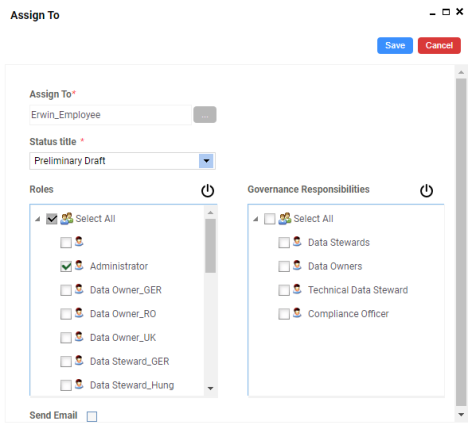Collapse the Roles Select All tree
Image resolution: width=468 pixels, height=425 pixels.
coord(38,219)
